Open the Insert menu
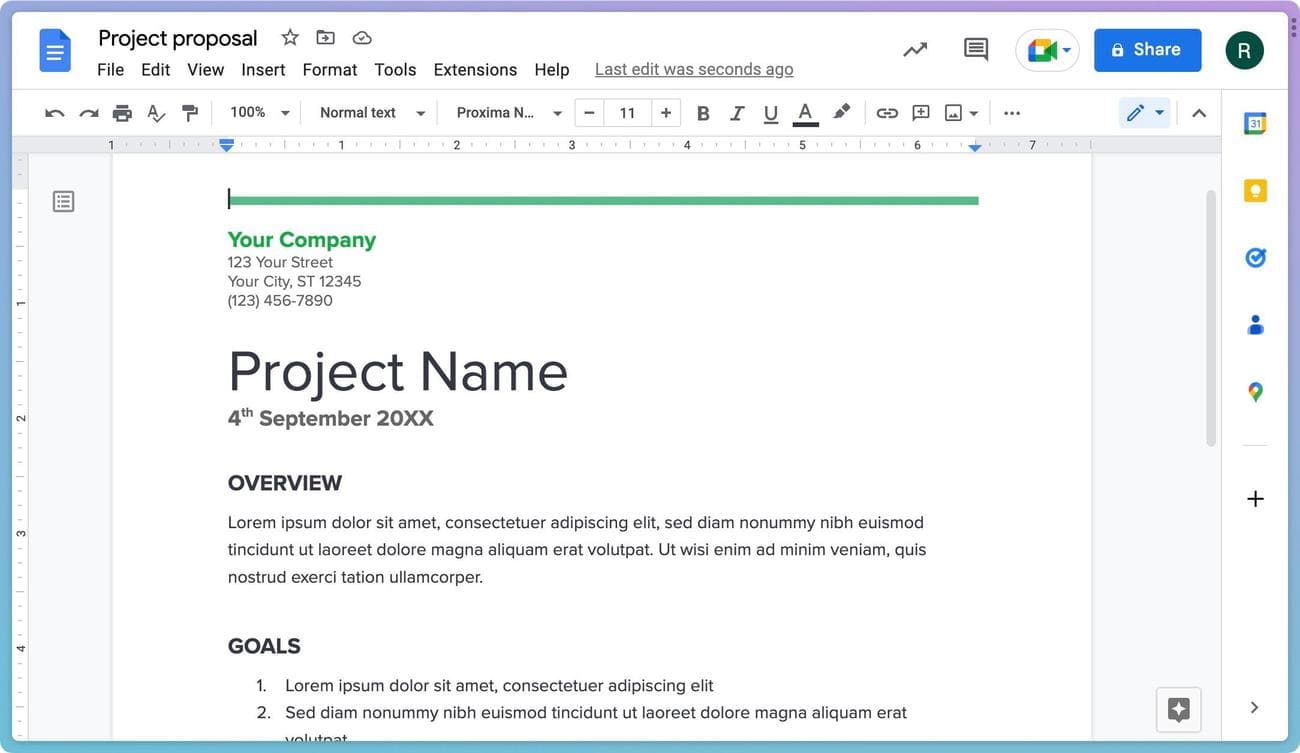 tap(263, 69)
